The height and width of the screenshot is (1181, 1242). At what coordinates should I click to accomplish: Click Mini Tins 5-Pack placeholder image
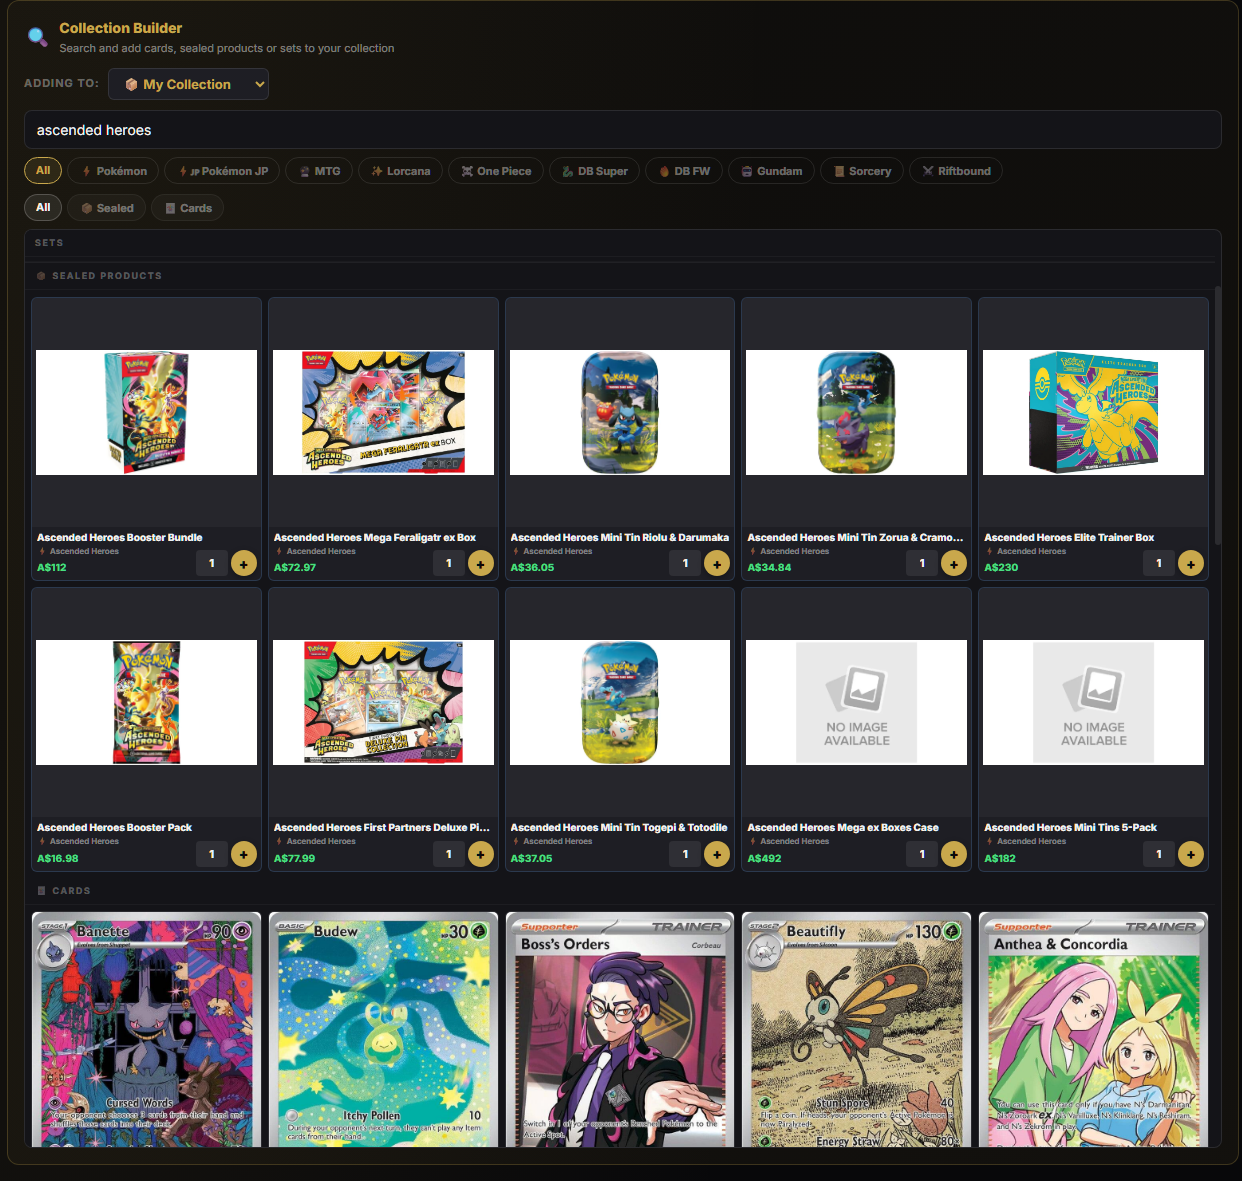tap(1093, 702)
